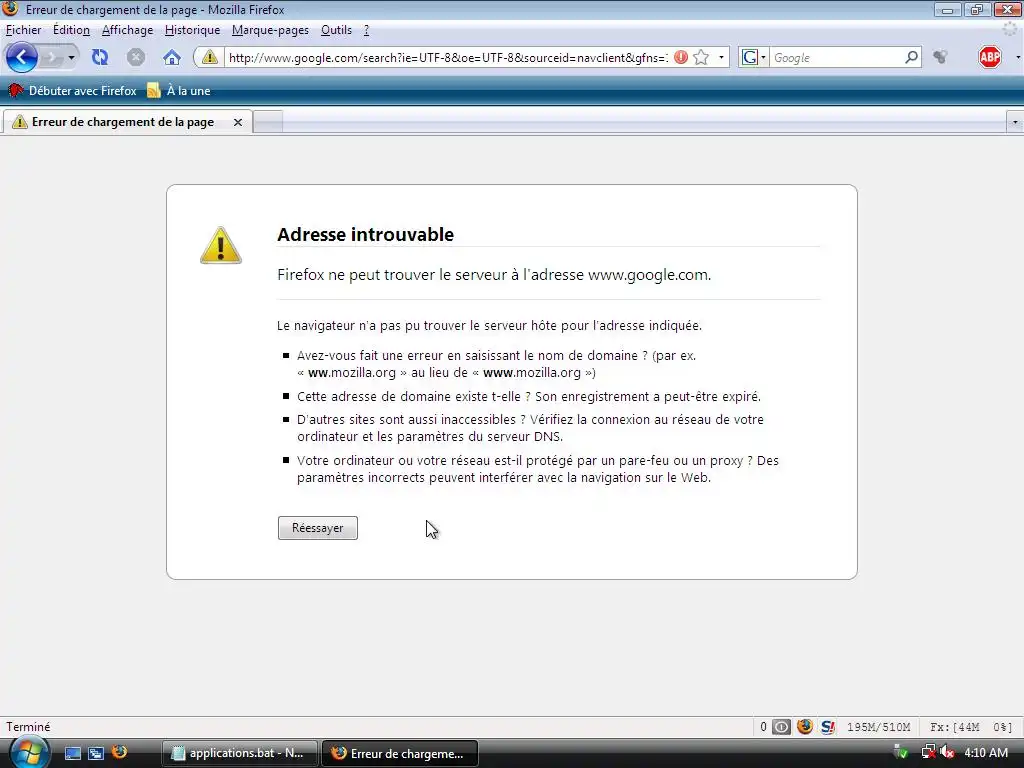Switch to applications.bat Notepad taskbar button
Screen dimensions: 1024x768
click(239, 753)
